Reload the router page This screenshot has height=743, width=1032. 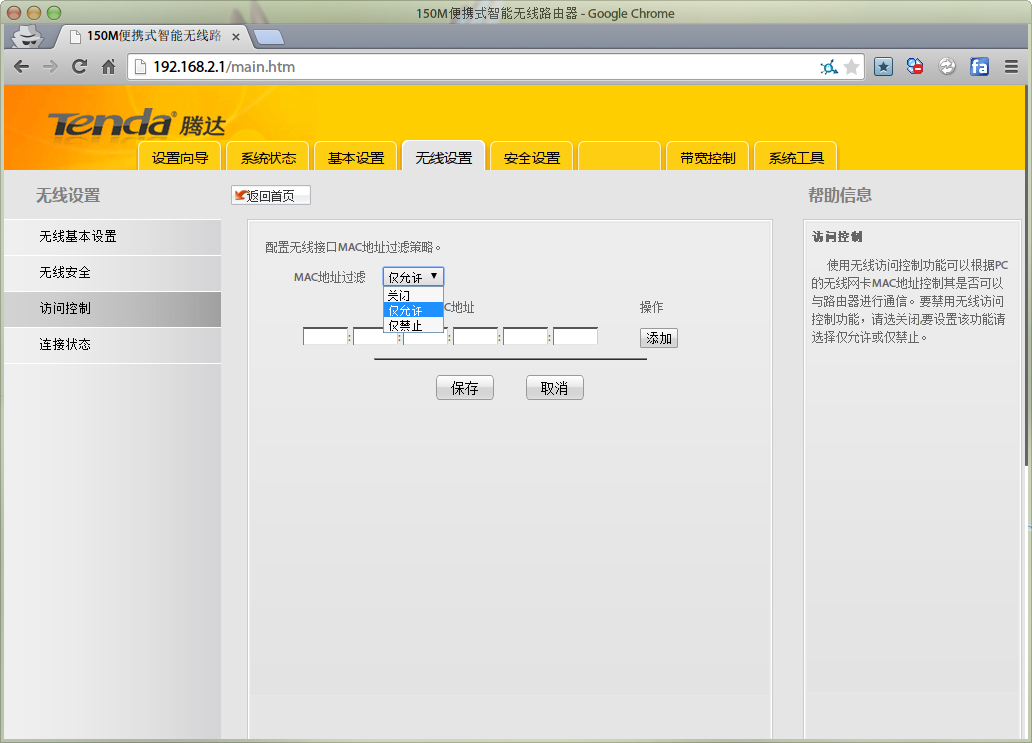tap(80, 66)
